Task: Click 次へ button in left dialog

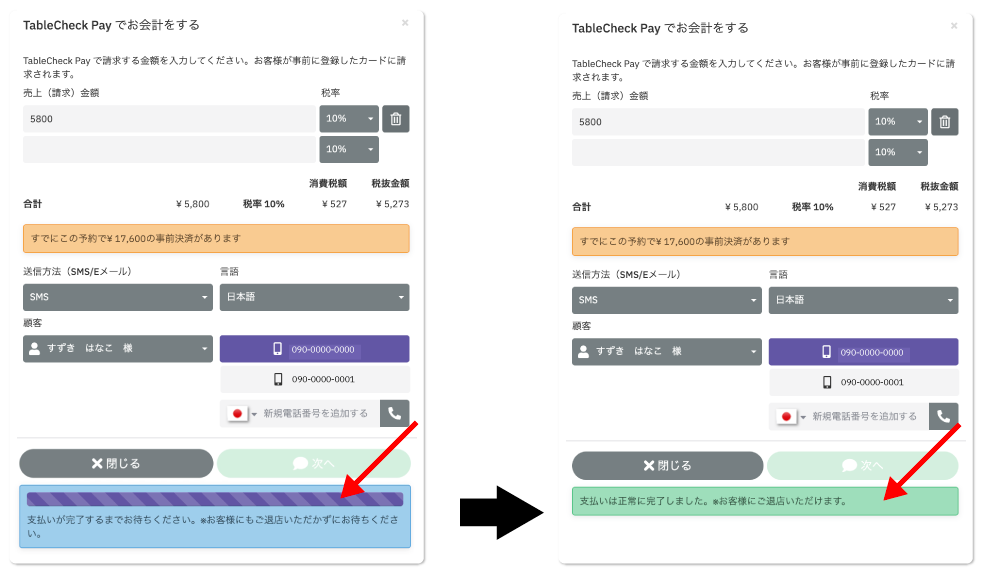Action: click(x=314, y=464)
